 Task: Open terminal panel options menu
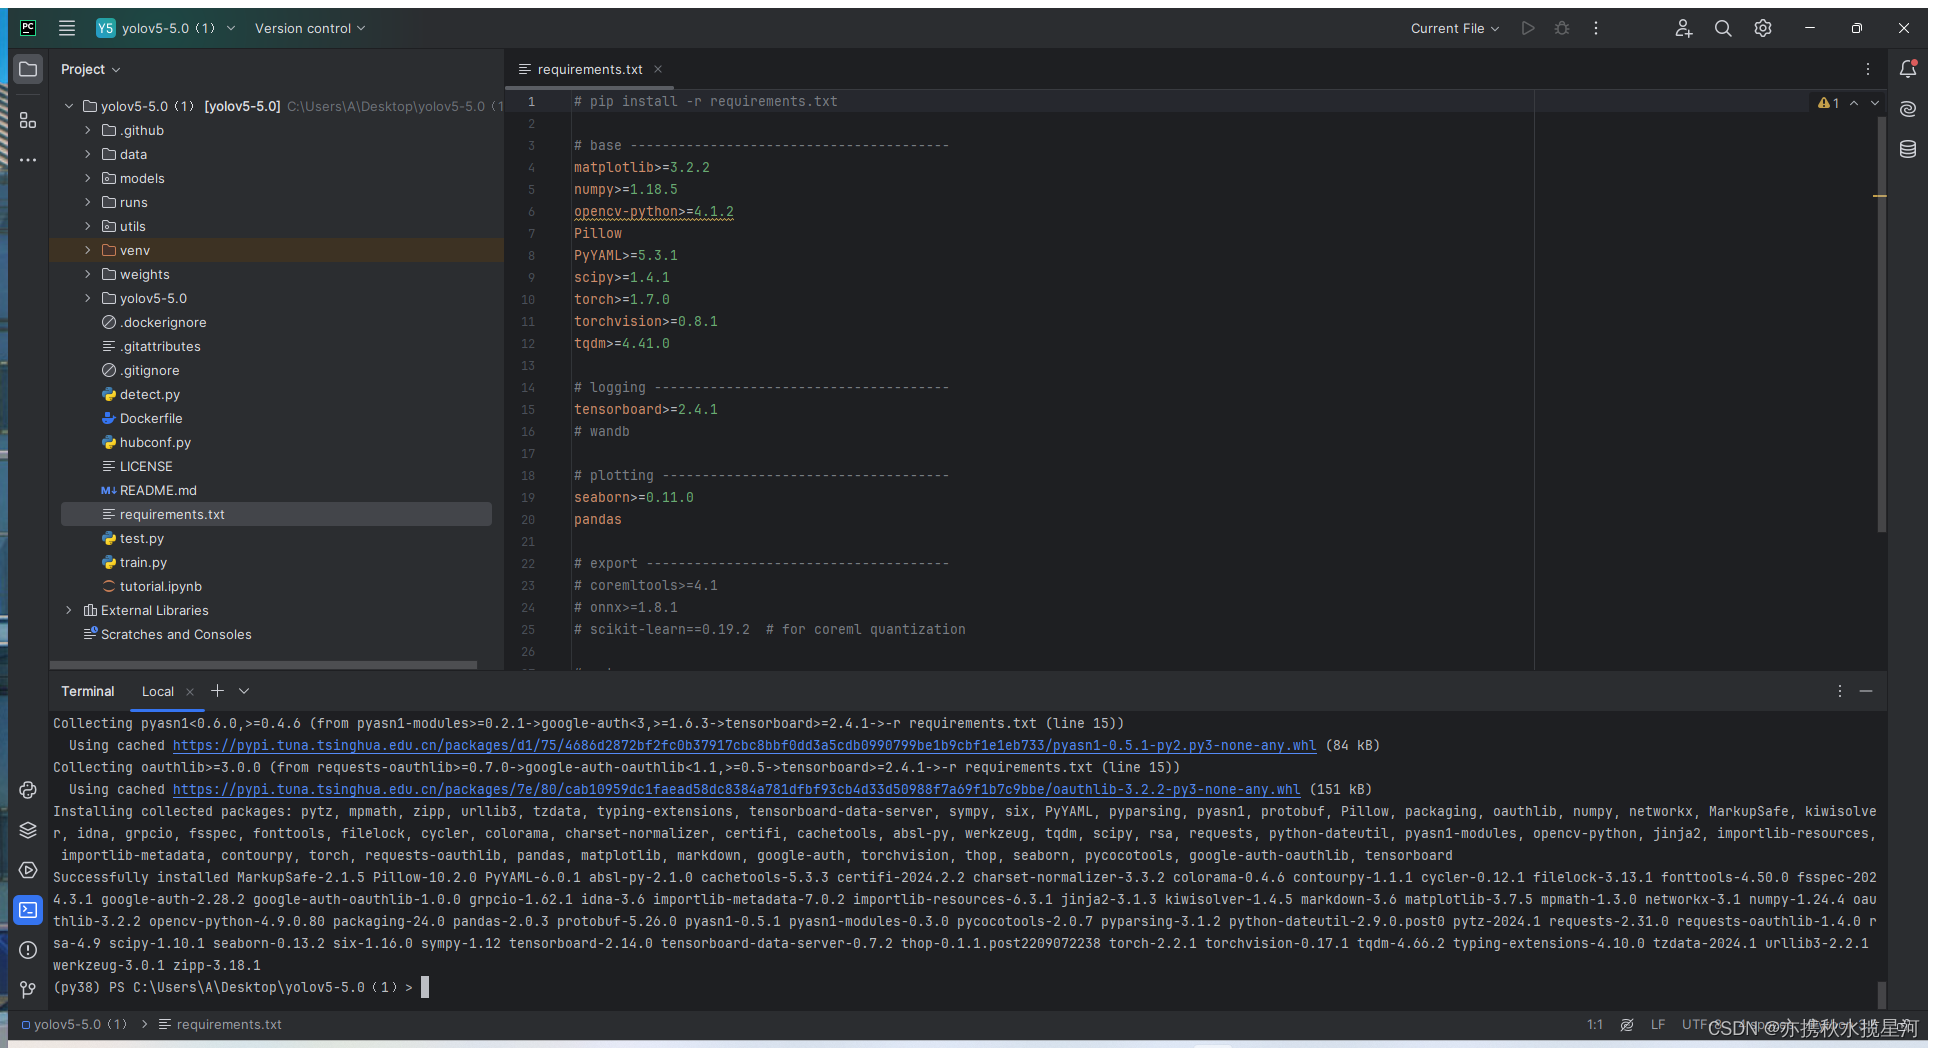pos(1840,691)
